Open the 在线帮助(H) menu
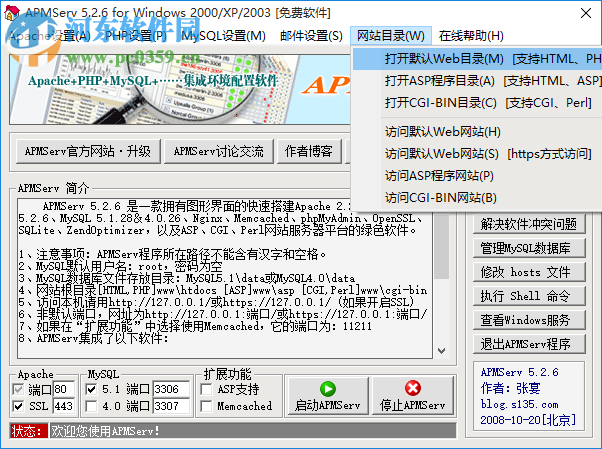602x449 pixels. click(471, 36)
